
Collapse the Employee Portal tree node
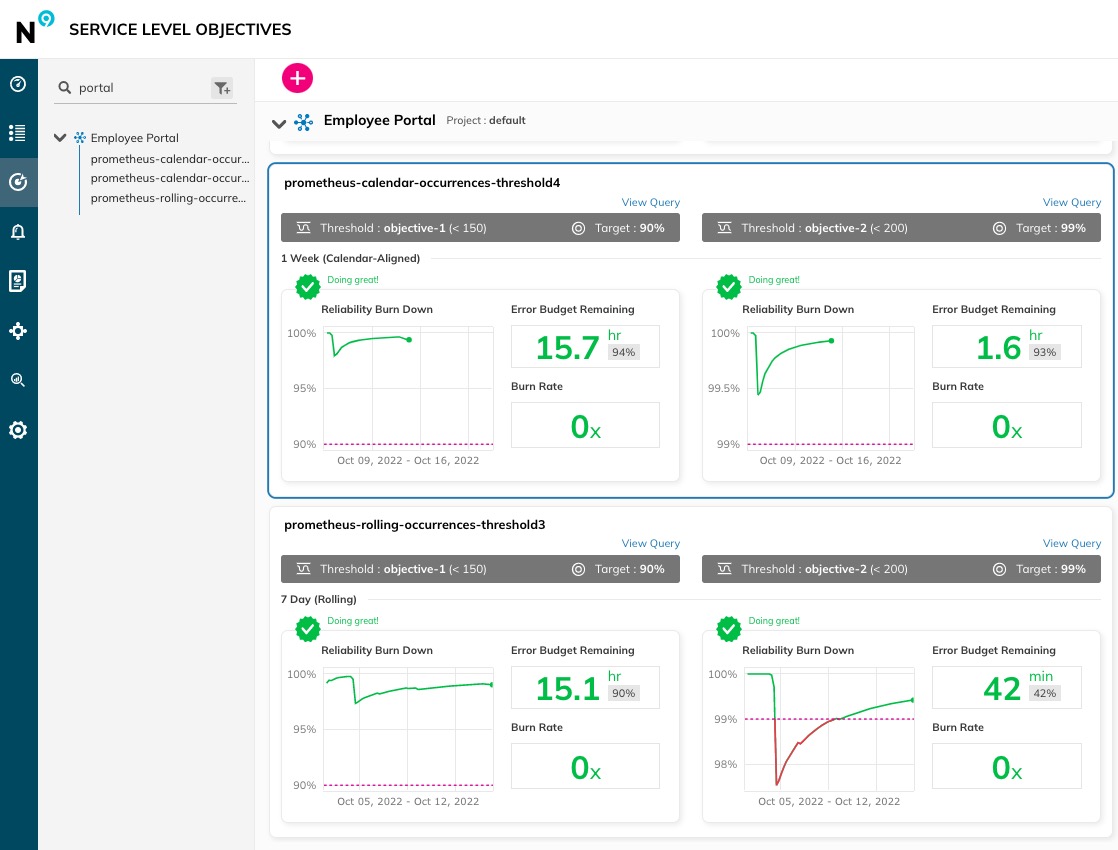(60, 138)
